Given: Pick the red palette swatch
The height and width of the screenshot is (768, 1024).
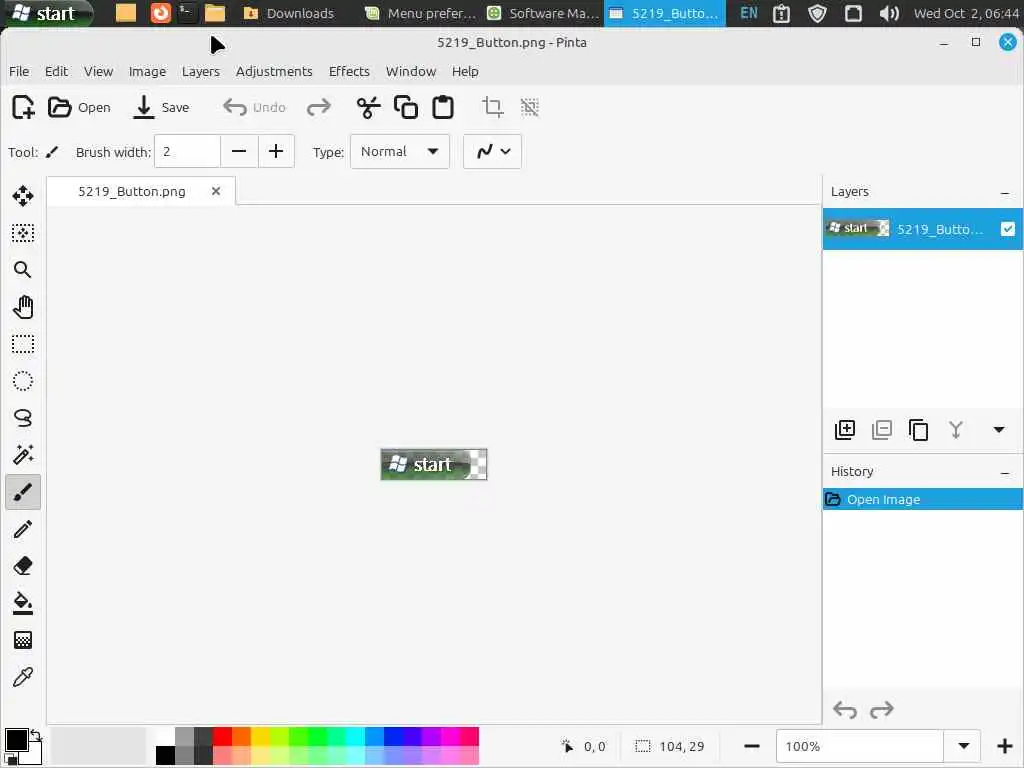Looking at the screenshot, I should pos(222,736).
